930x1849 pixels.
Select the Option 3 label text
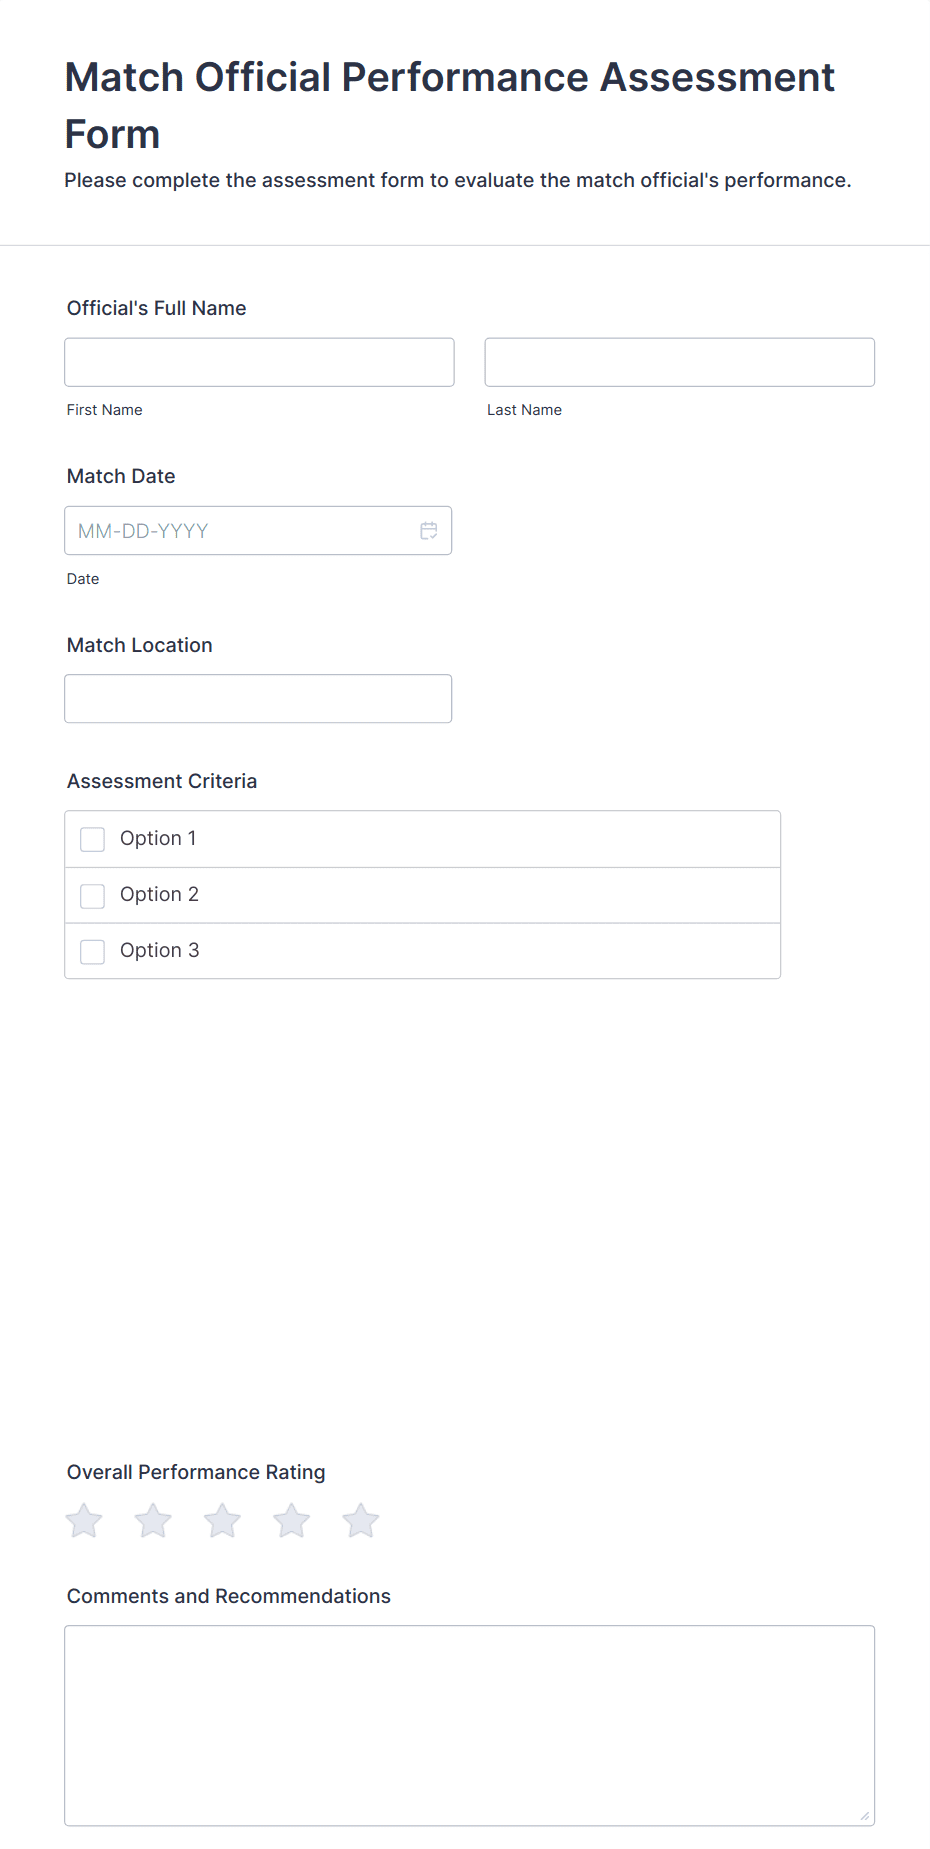click(160, 950)
